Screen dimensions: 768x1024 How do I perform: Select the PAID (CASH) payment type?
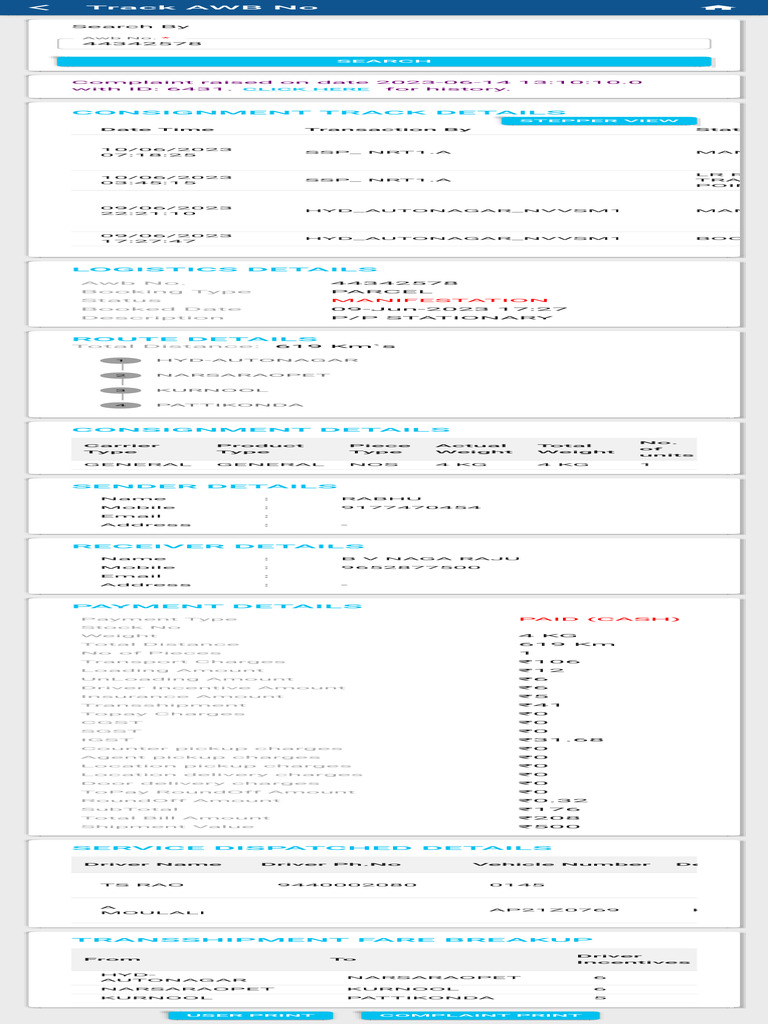pyautogui.click(x=600, y=619)
